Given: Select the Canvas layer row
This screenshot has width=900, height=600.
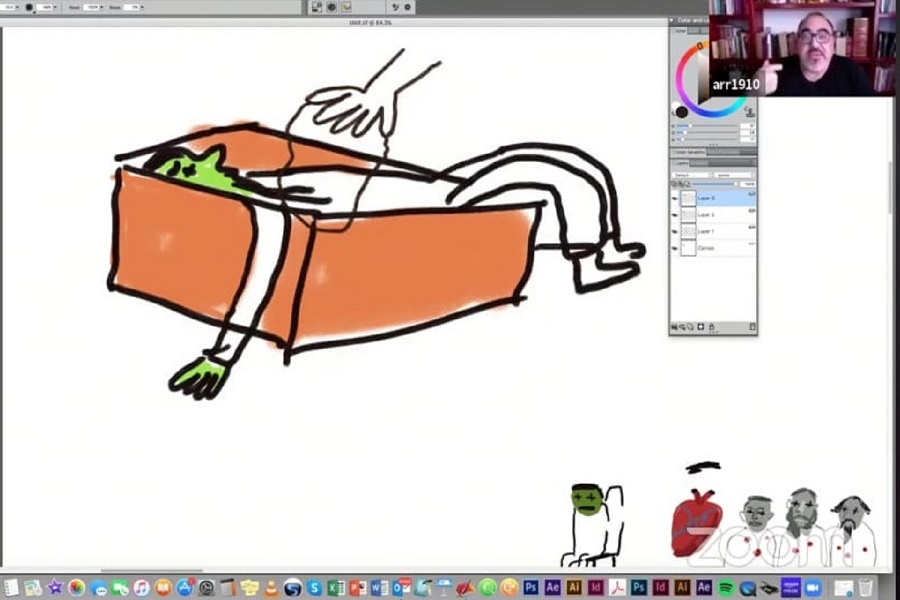Looking at the screenshot, I should [x=712, y=248].
